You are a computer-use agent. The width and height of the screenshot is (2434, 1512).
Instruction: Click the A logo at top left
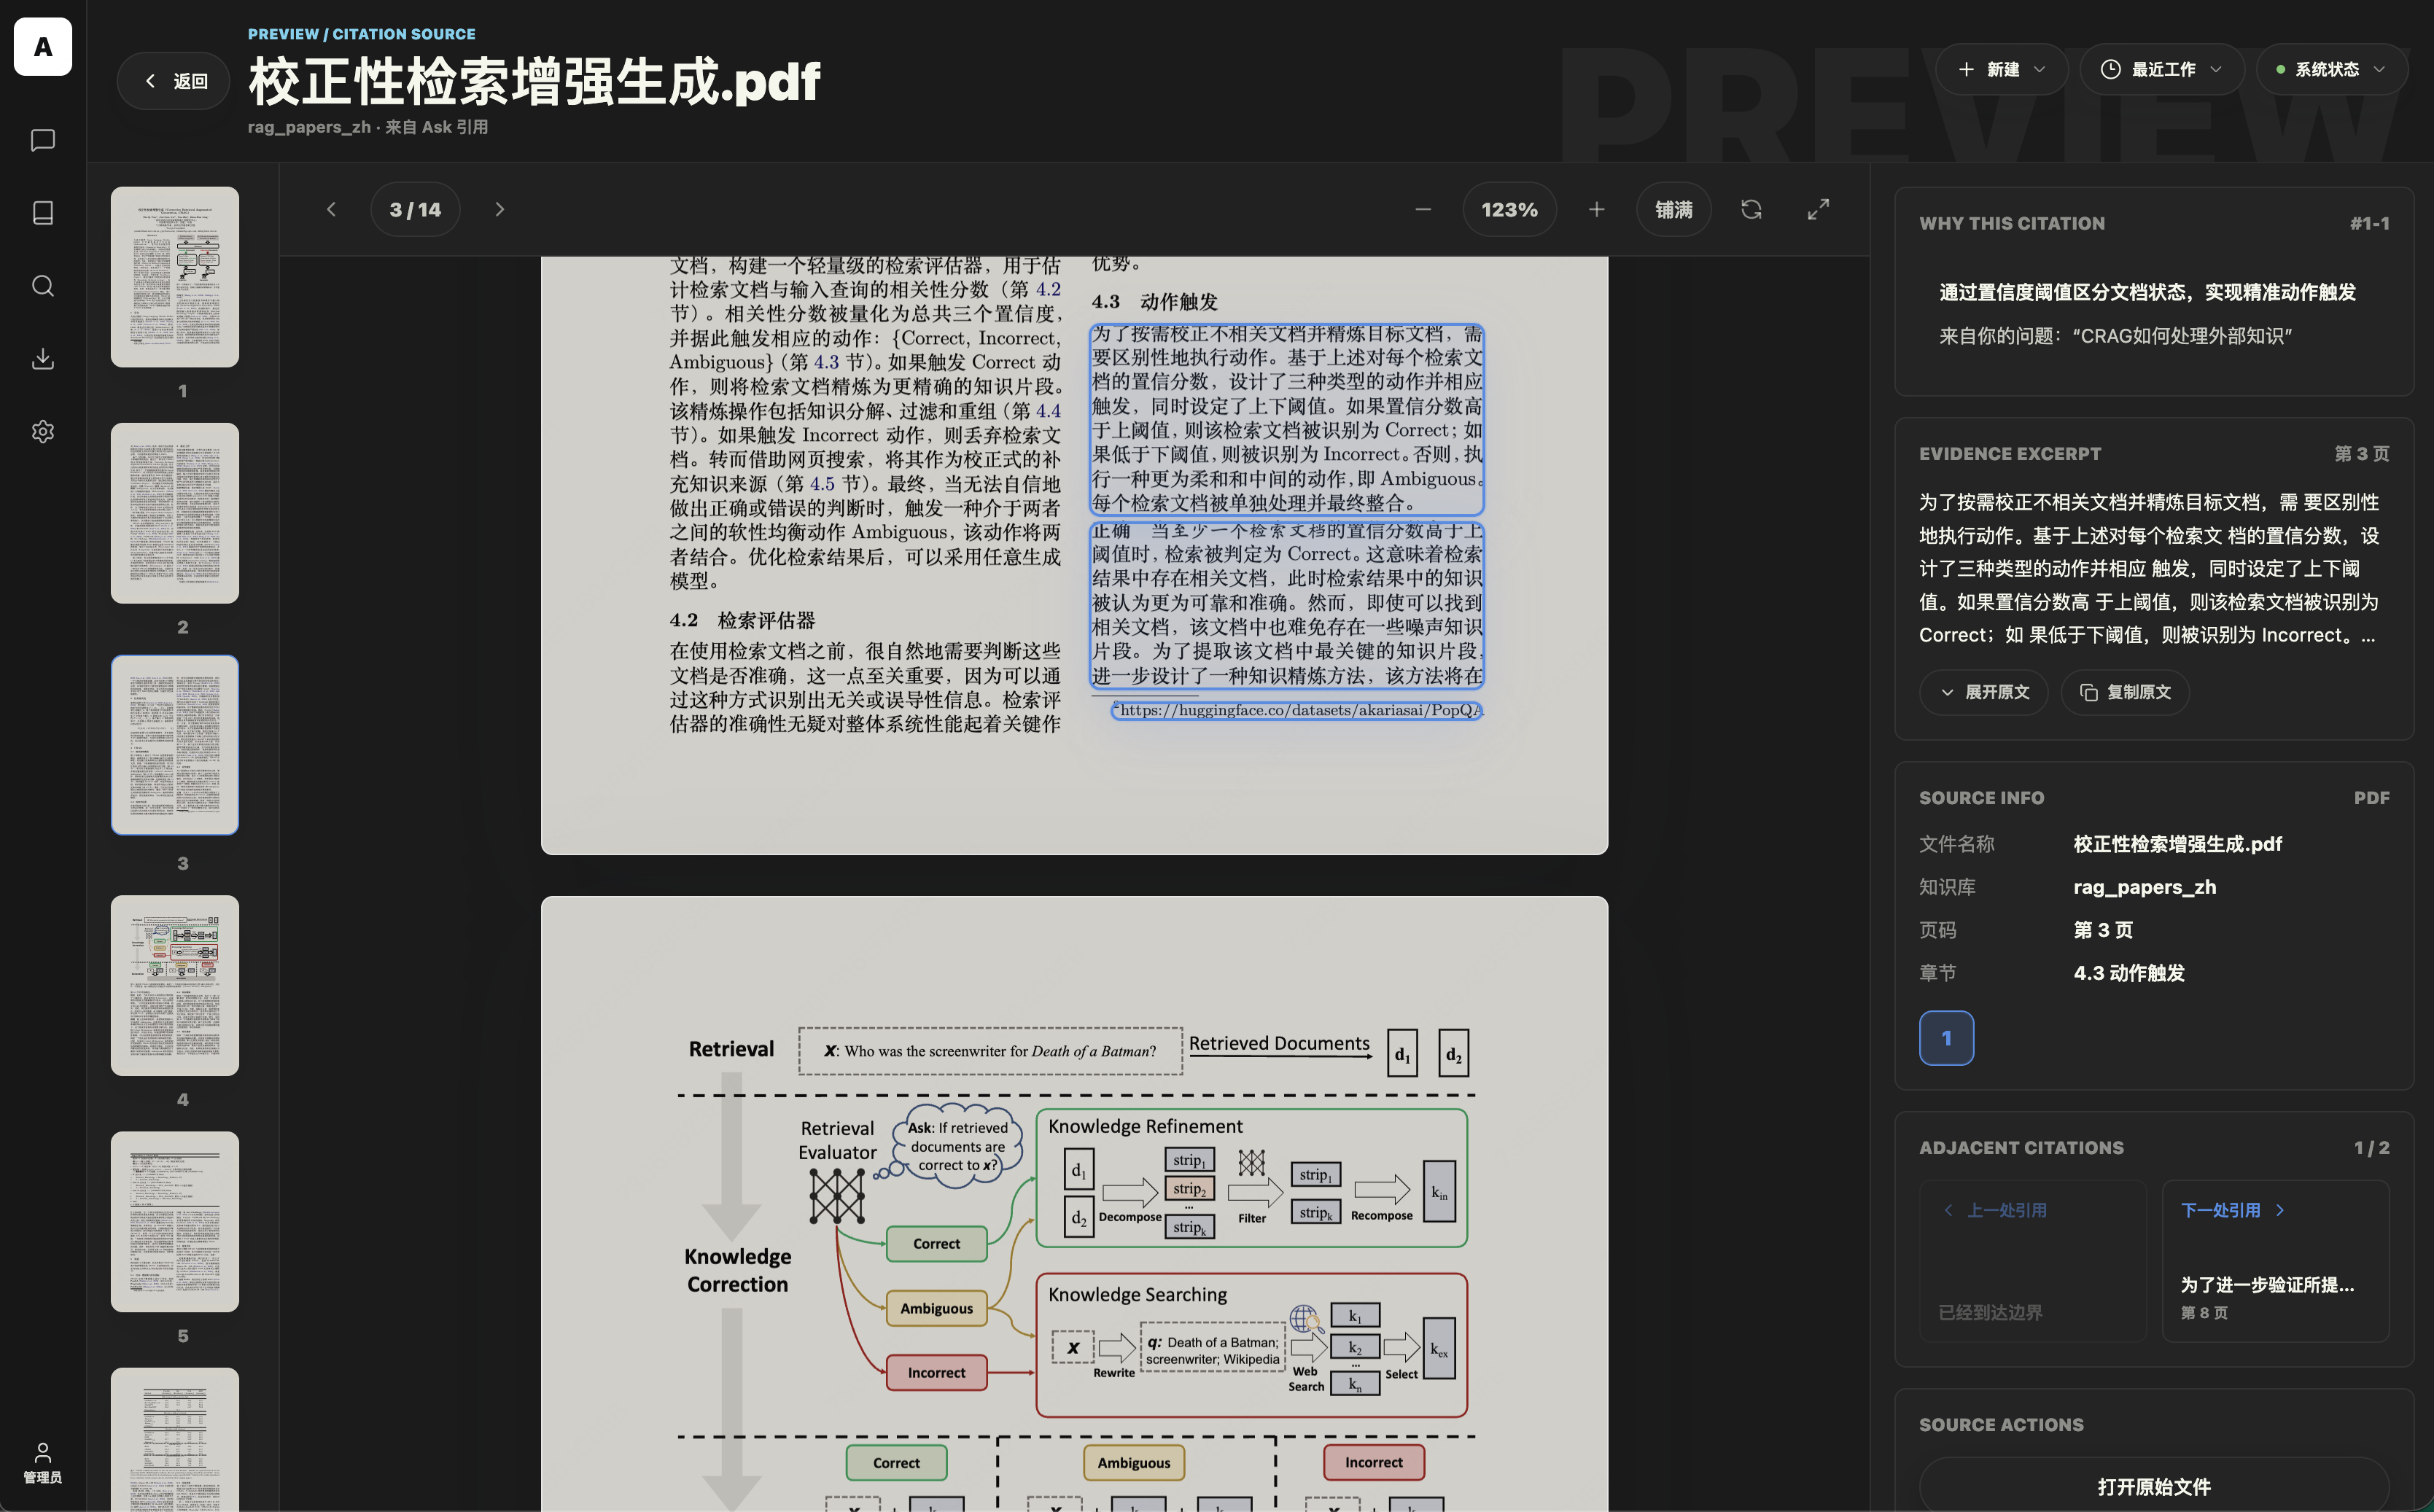[x=42, y=46]
